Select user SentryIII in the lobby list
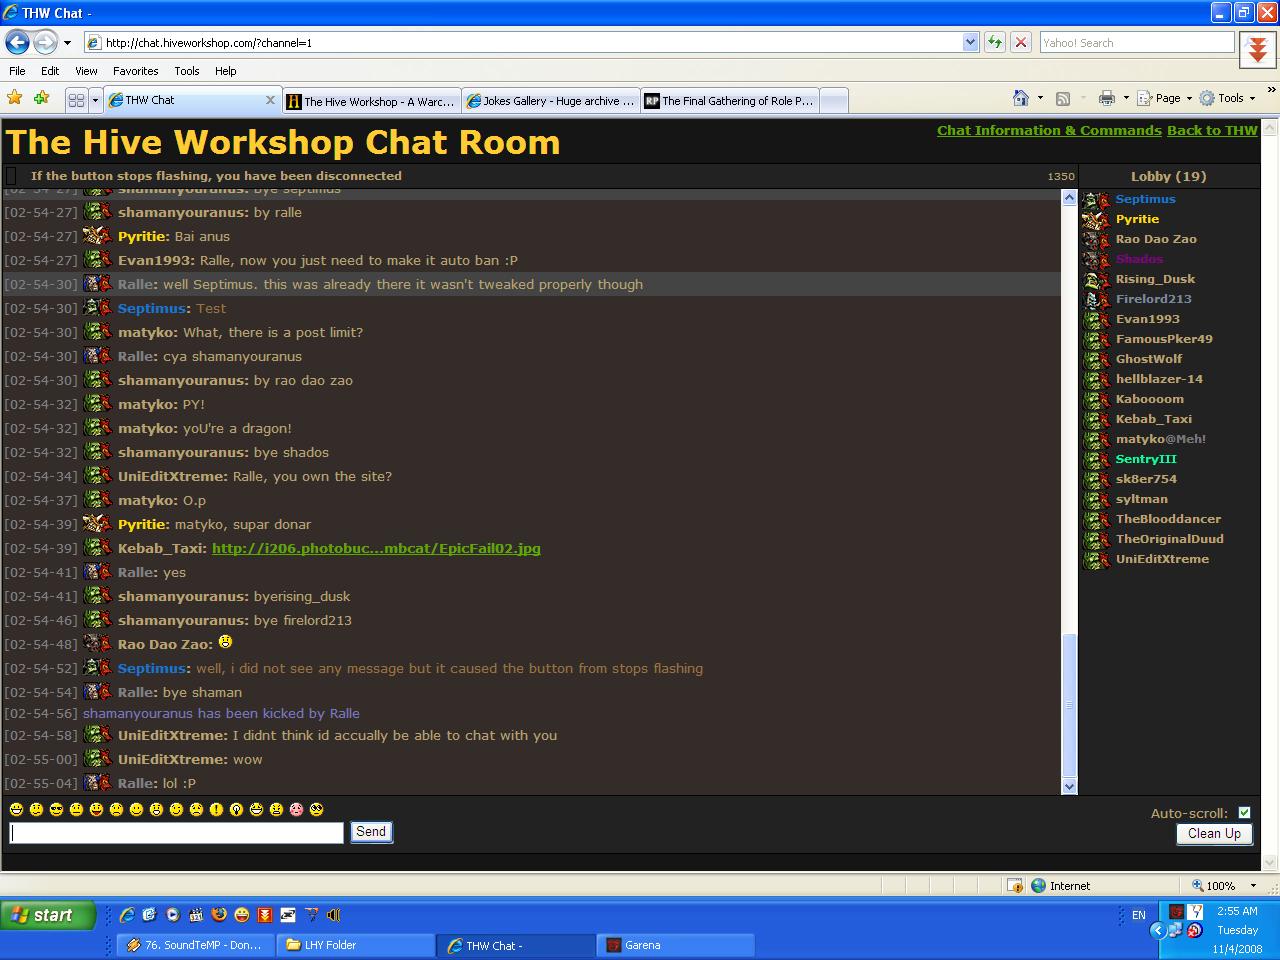This screenshot has width=1280, height=960. point(1146,459)
